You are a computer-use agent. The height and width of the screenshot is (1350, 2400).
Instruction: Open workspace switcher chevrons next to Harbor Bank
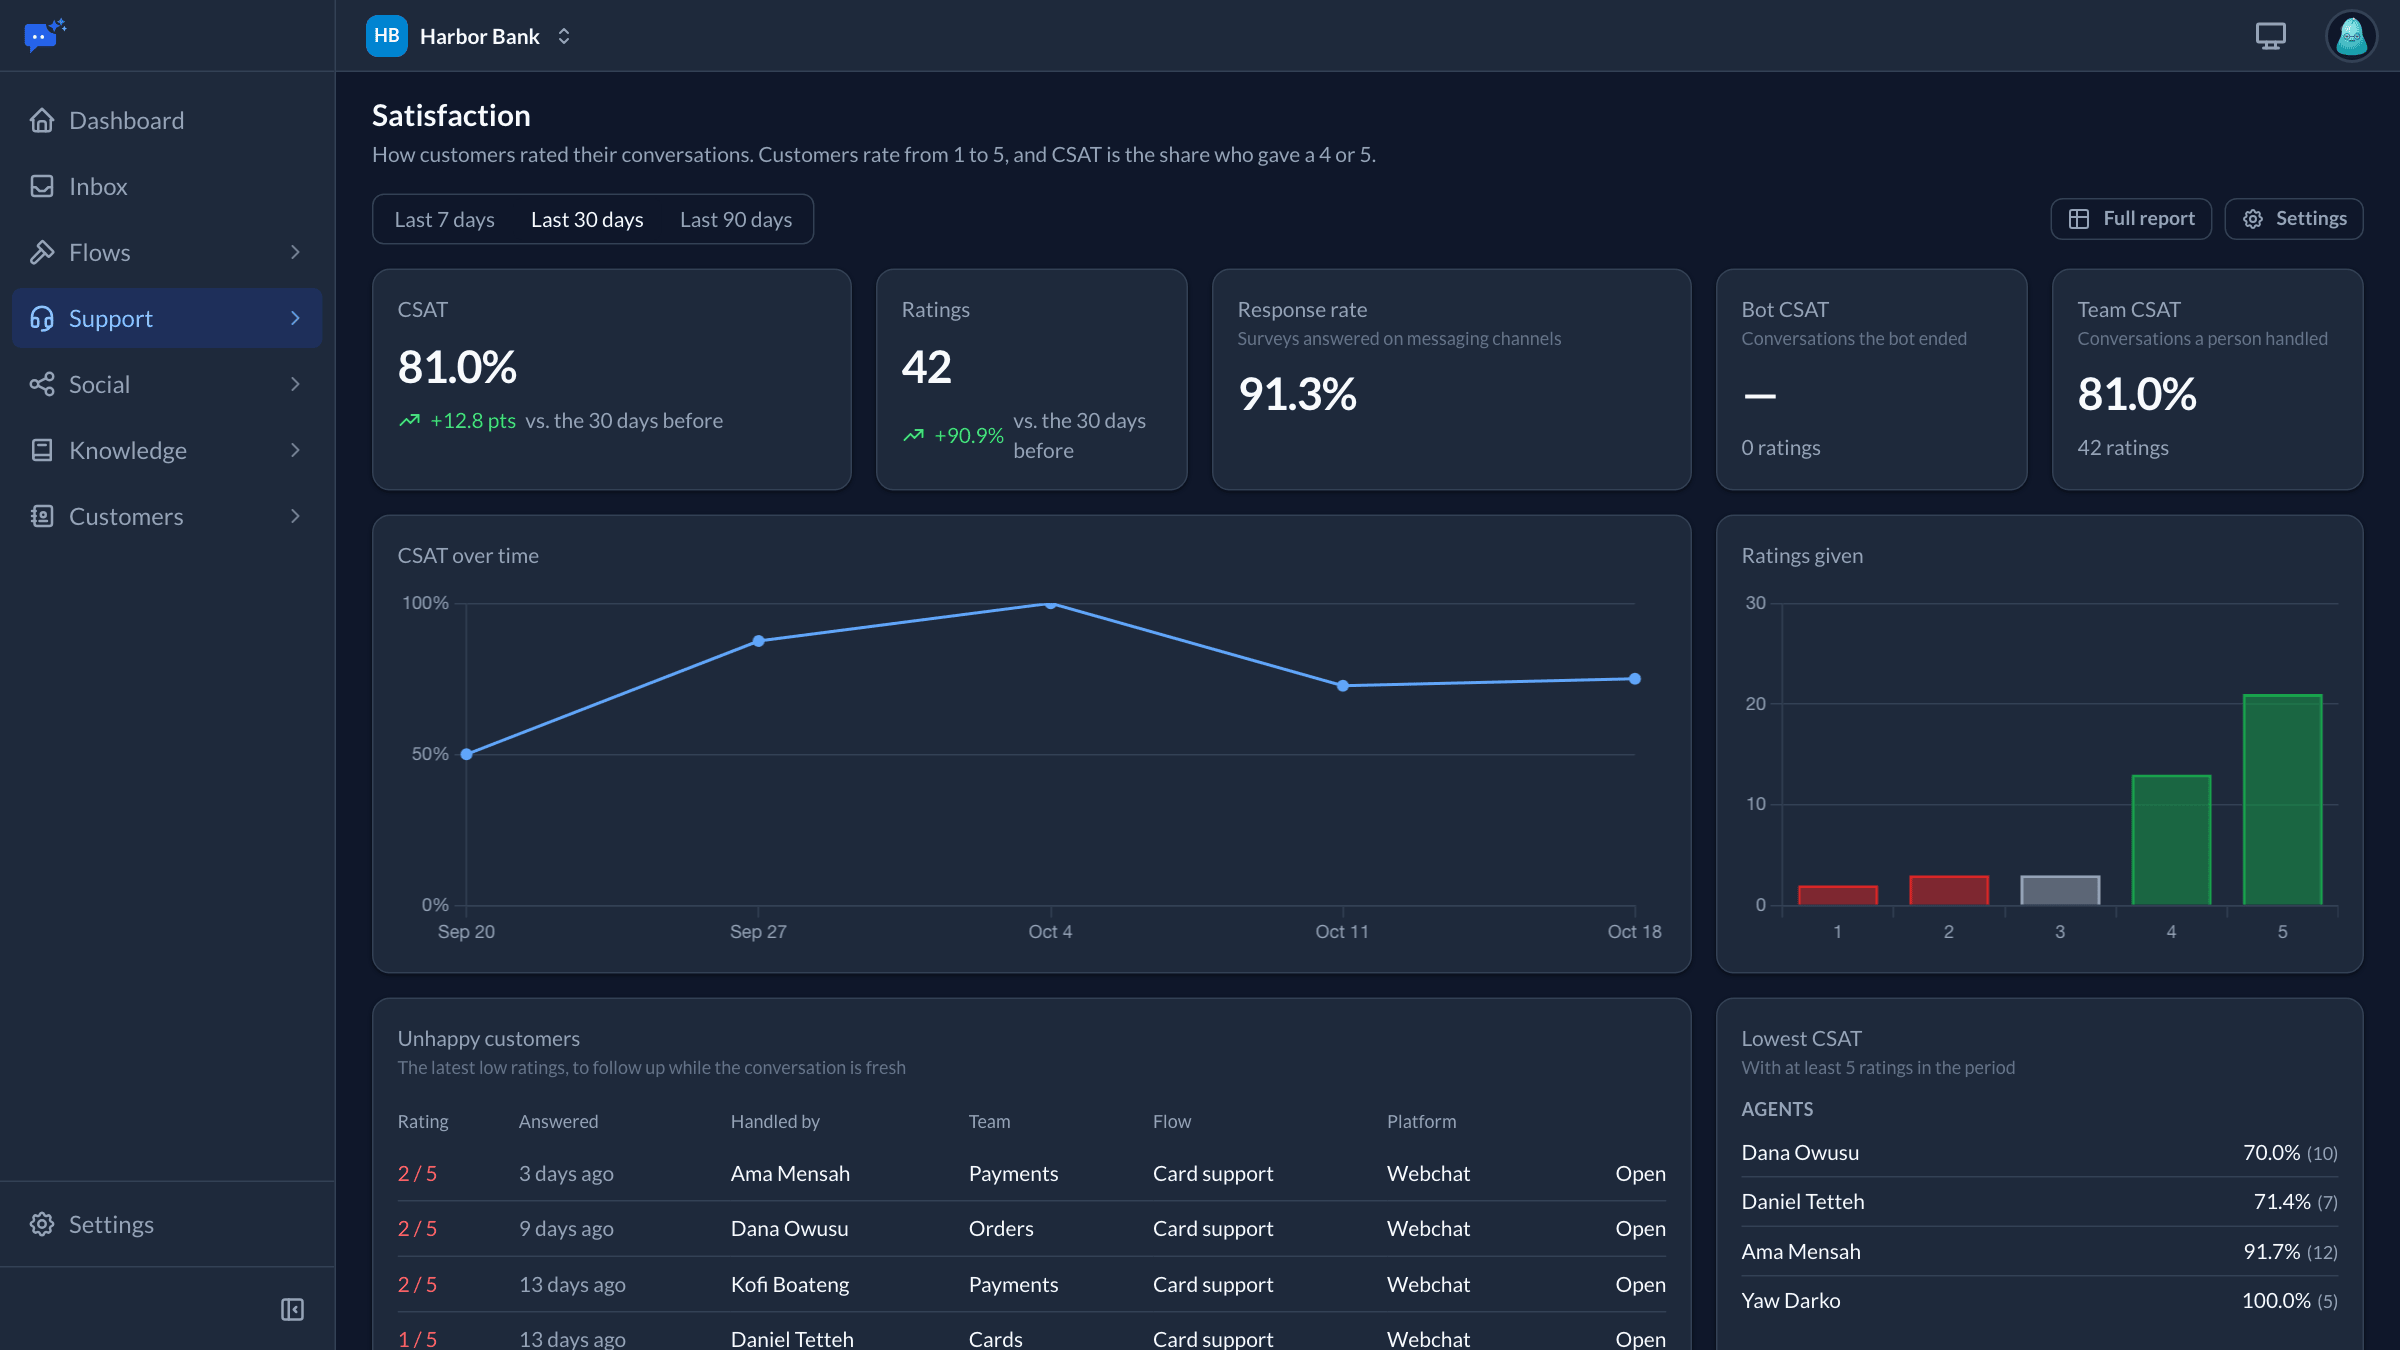click(564, 36)
